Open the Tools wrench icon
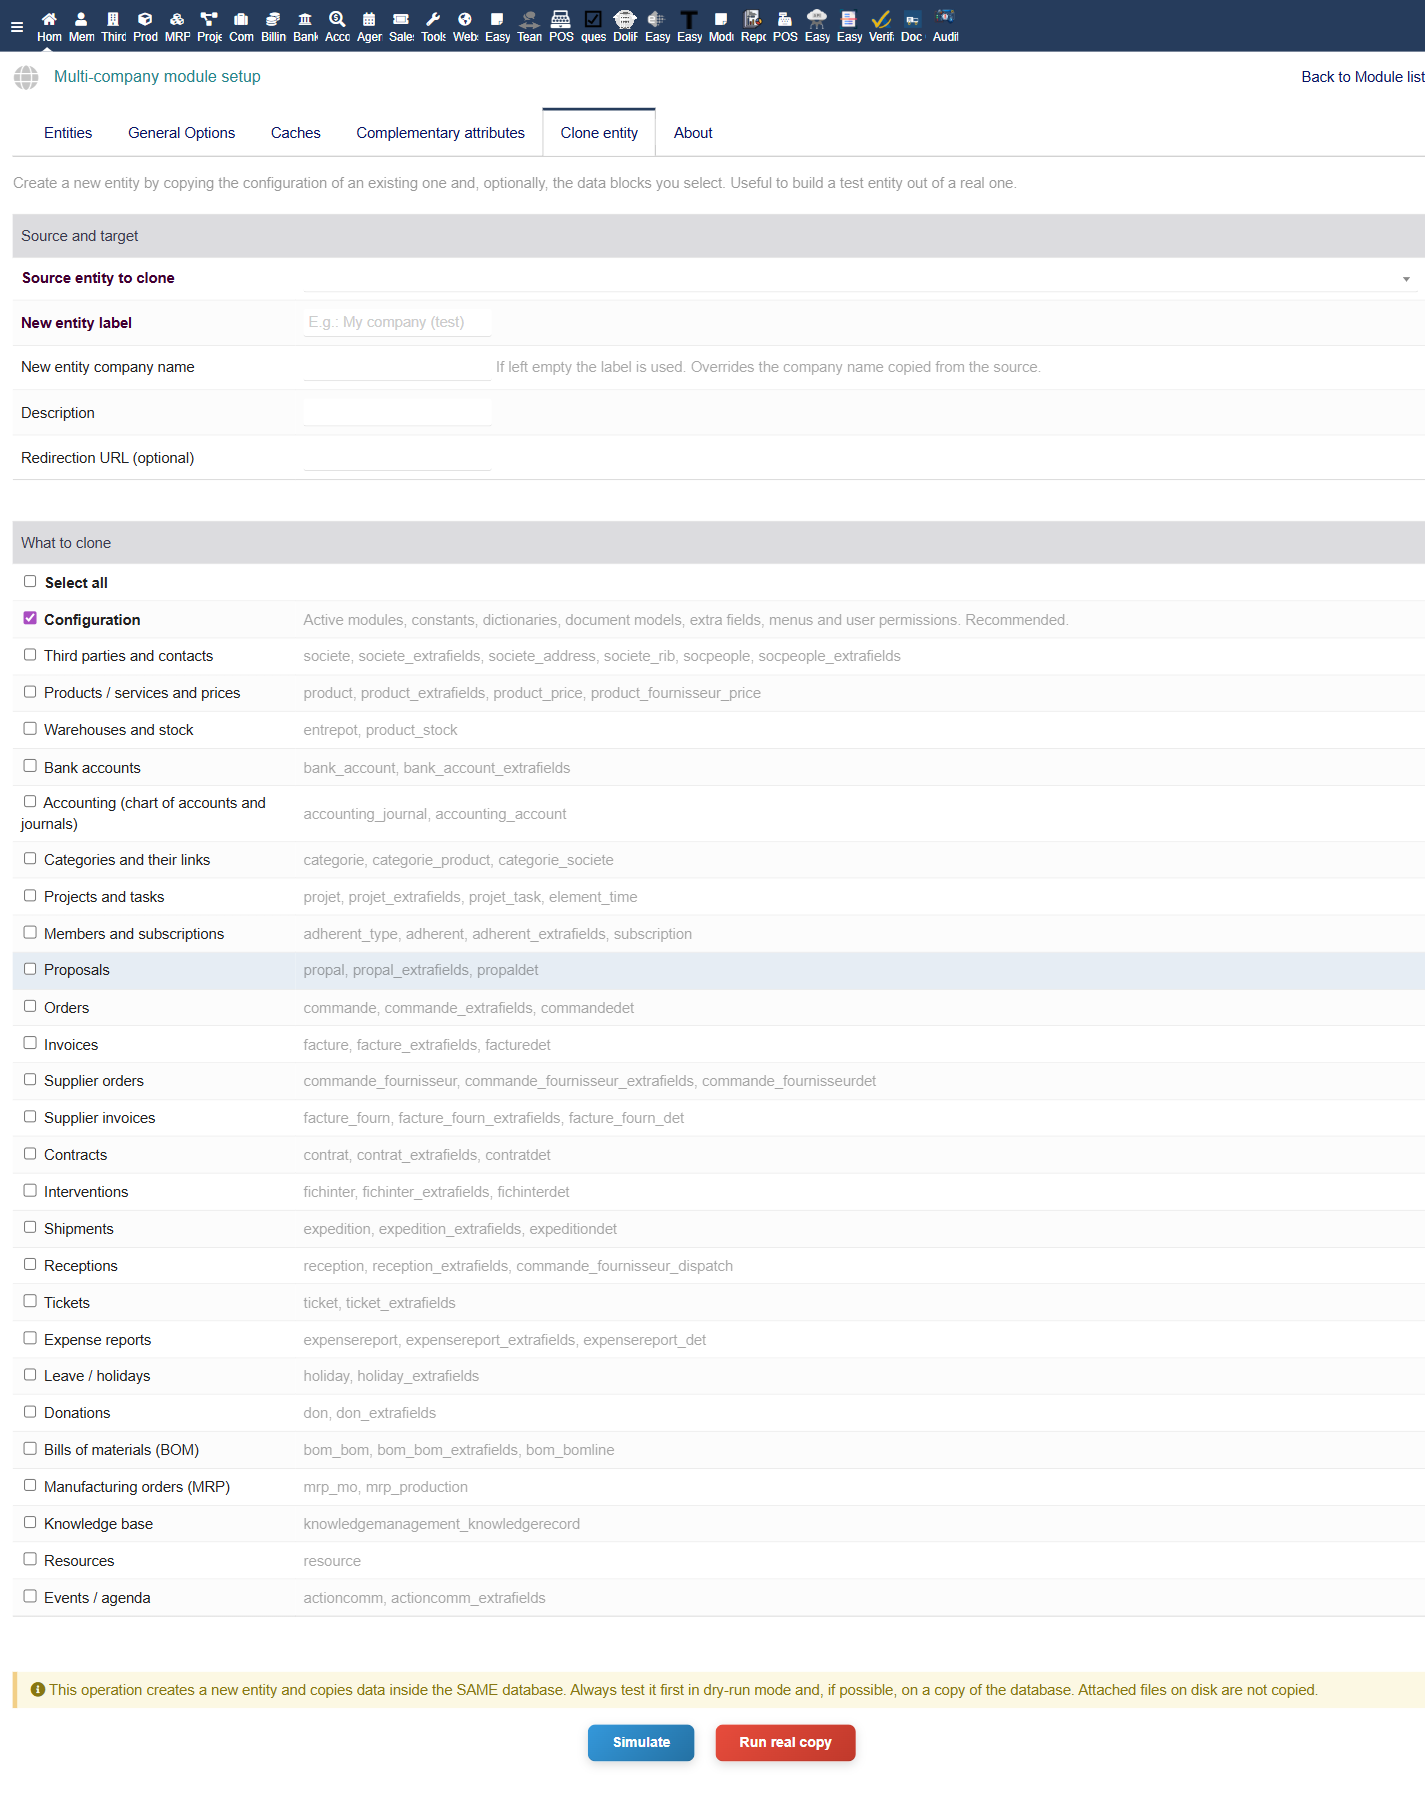 [x=433, y=19]
